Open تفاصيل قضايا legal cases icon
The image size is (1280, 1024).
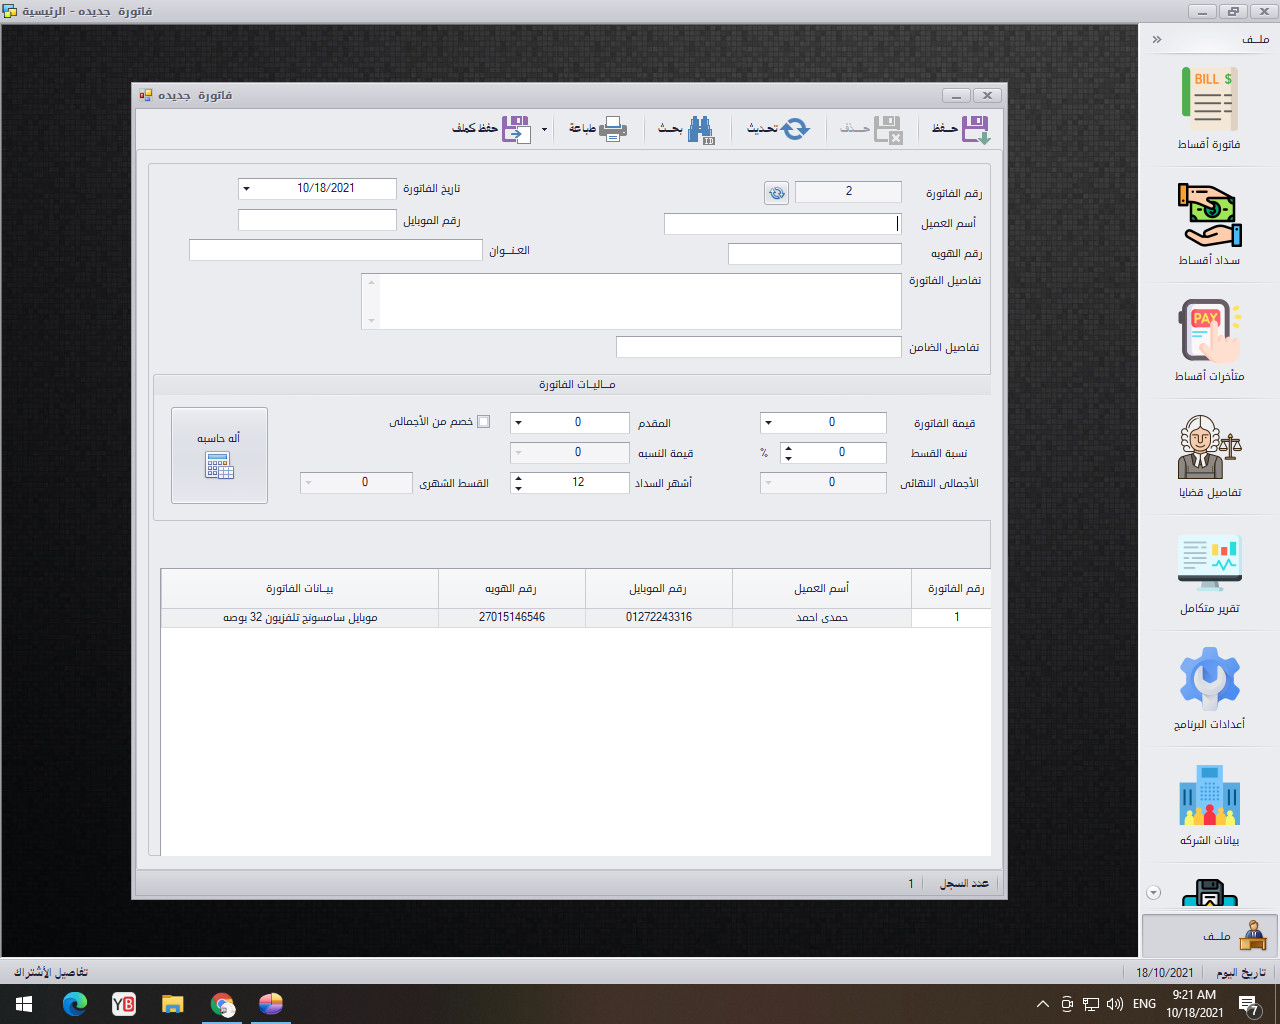(1209, 456)
